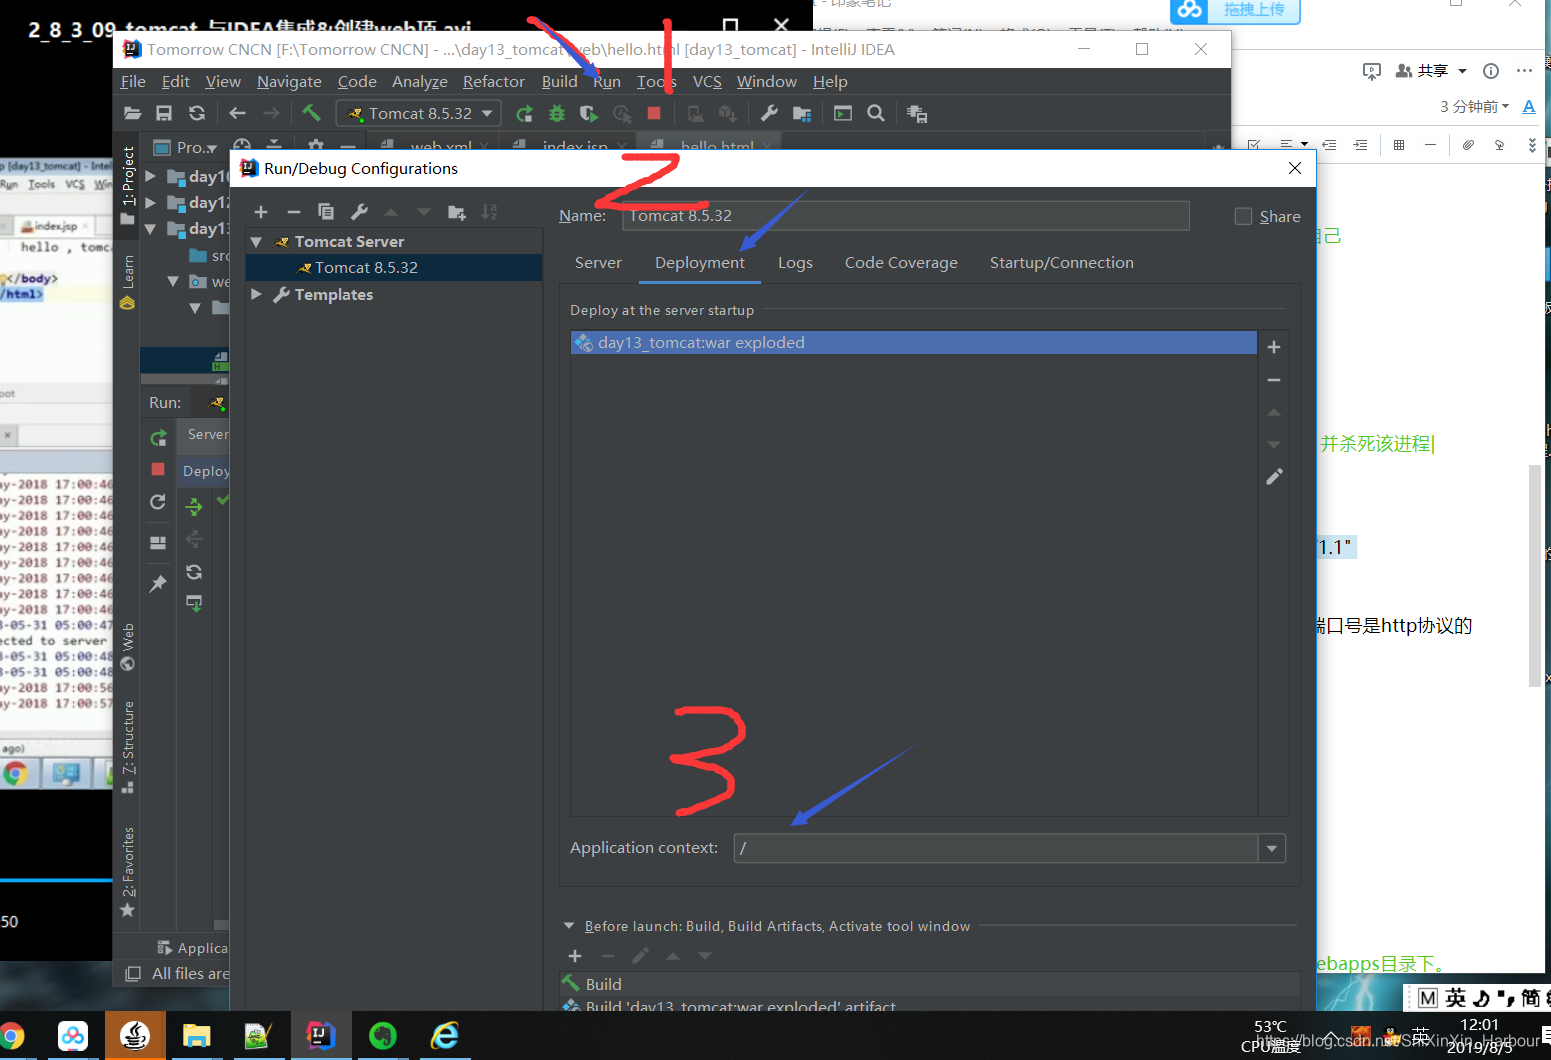The height and width of the screenshot is (1060, 1551).
Task: Switch to IntelliJ IDEA taskbar icon
Action: point(321,1036)
